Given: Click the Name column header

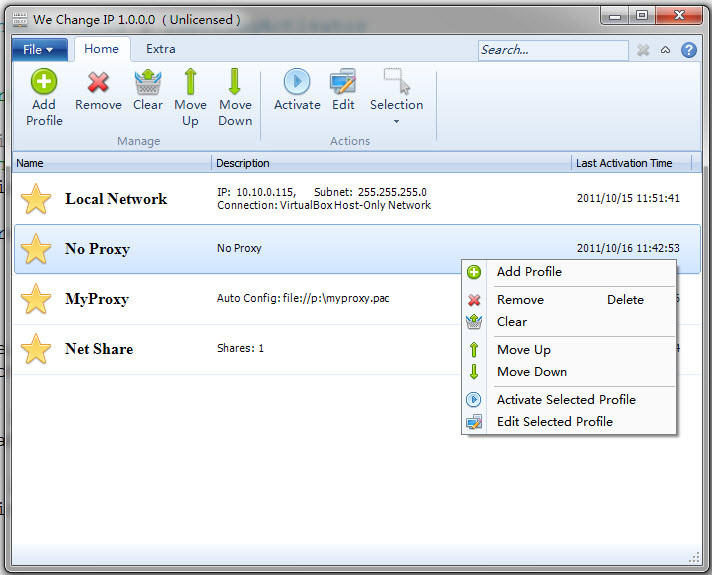Looking at the screenshot, I should tap(112, 163).
